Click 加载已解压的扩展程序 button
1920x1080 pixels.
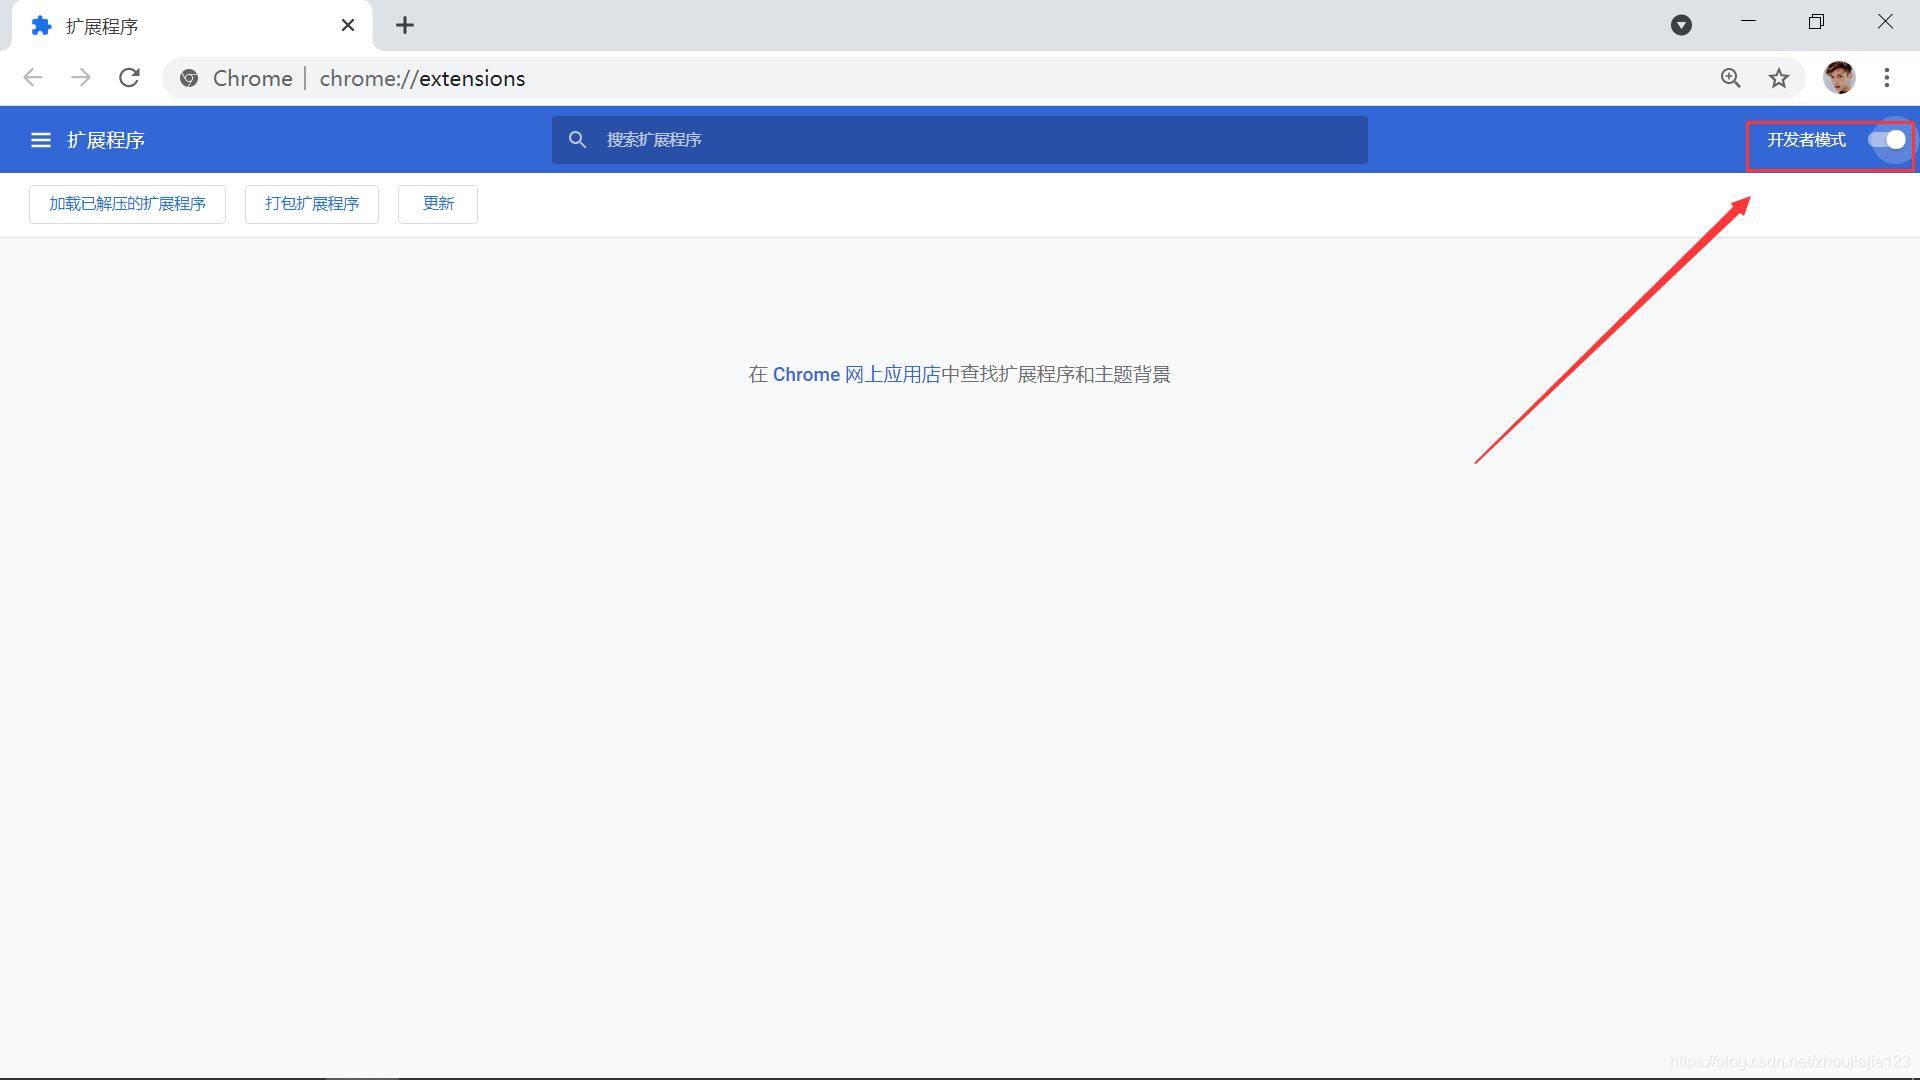point(127,204)
